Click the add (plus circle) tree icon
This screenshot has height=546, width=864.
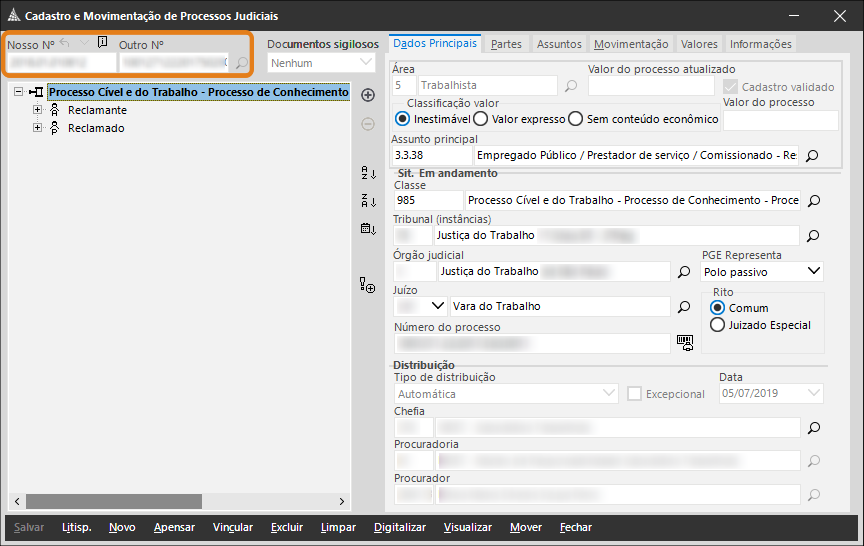click(367, 95)
